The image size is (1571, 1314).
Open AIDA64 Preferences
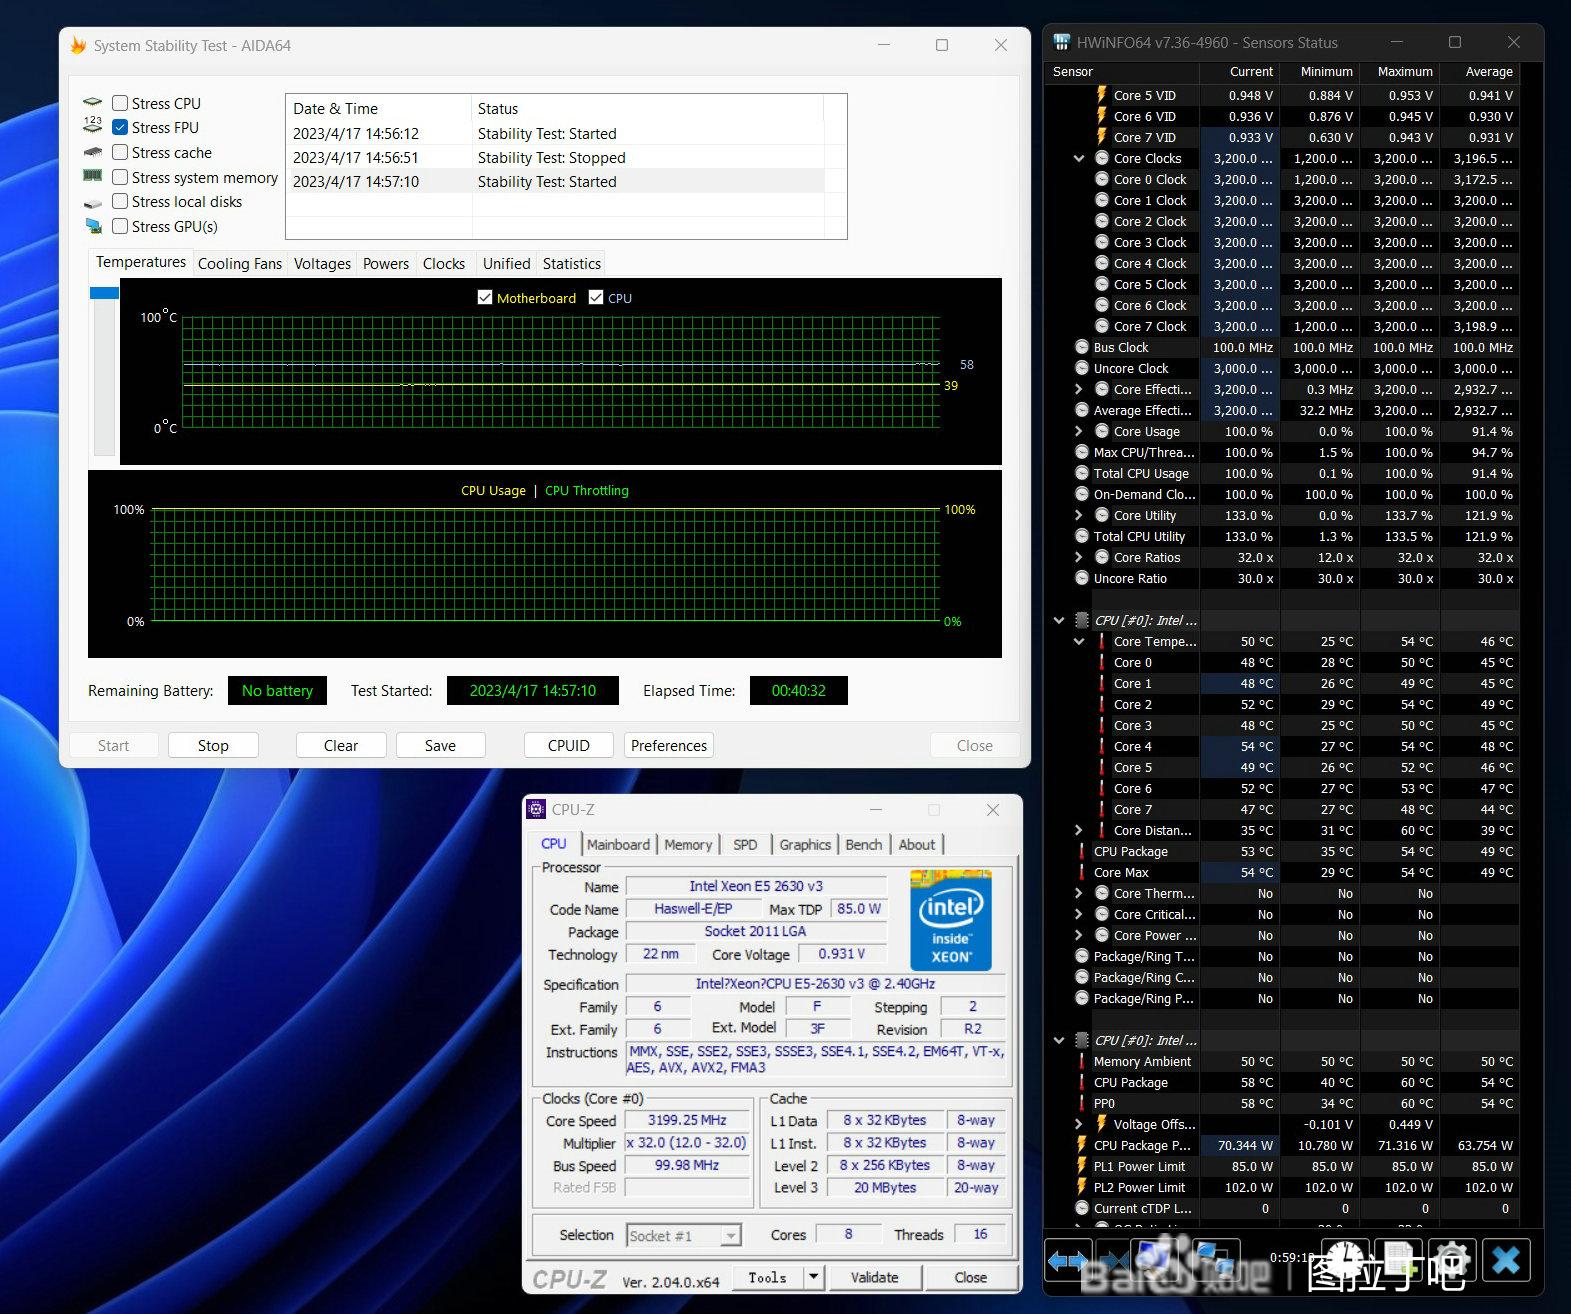(x=669, y=745)
